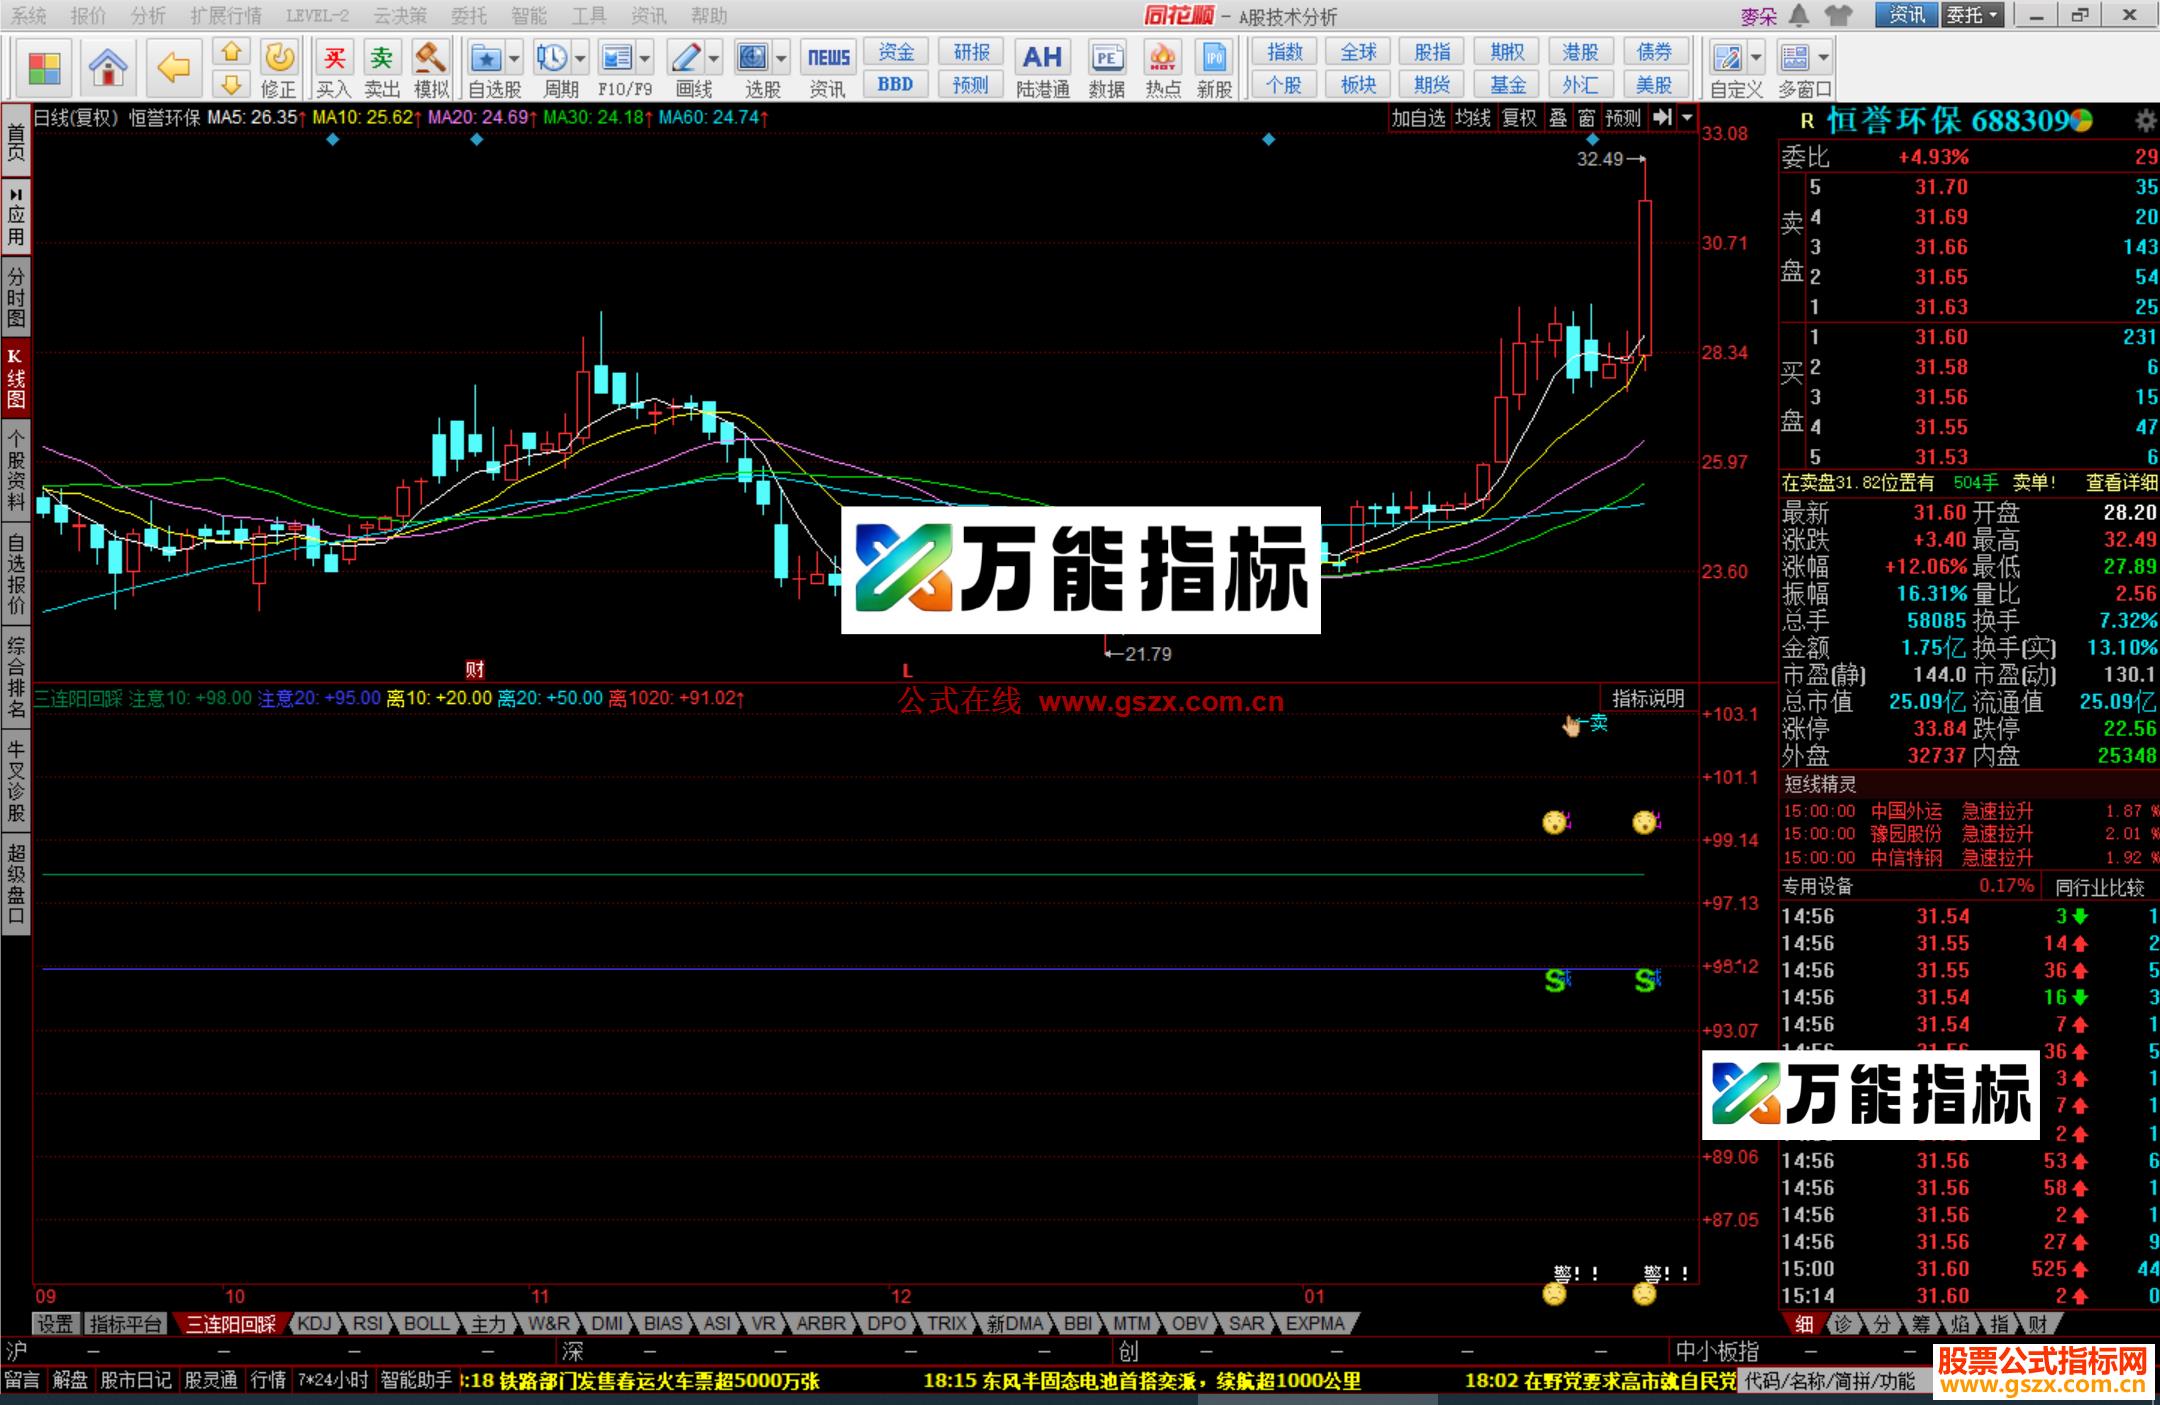
Task: Click the home house icon in toolbar
Action: click(x=107, y=67)
